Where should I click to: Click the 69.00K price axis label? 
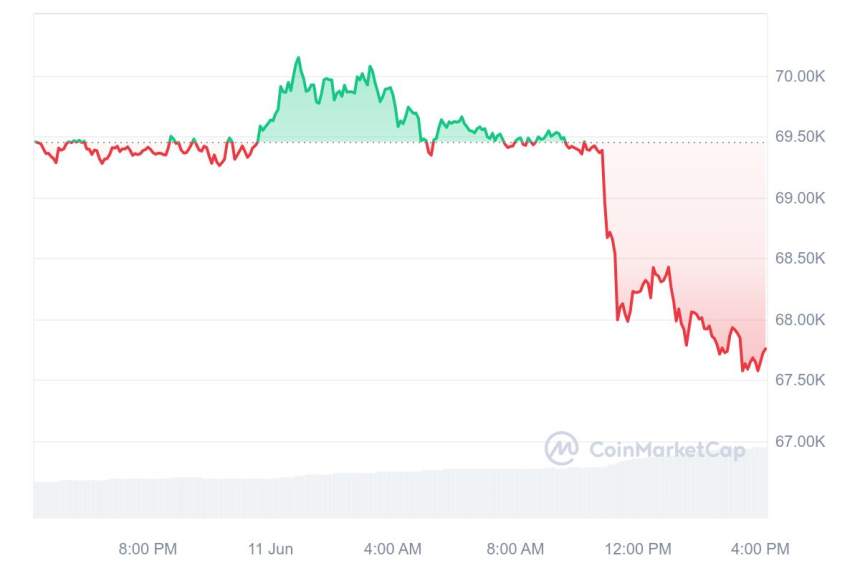point(798,198)
